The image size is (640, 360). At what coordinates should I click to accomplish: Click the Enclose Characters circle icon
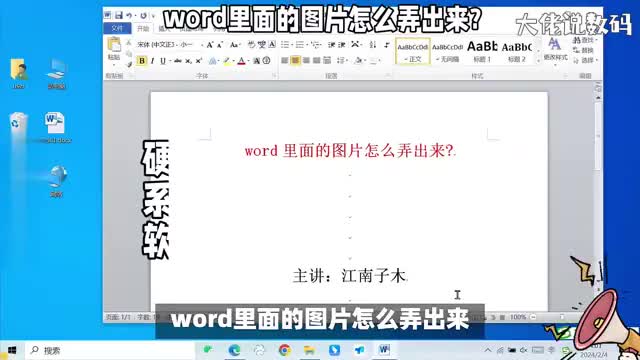[x=267, y=61]
